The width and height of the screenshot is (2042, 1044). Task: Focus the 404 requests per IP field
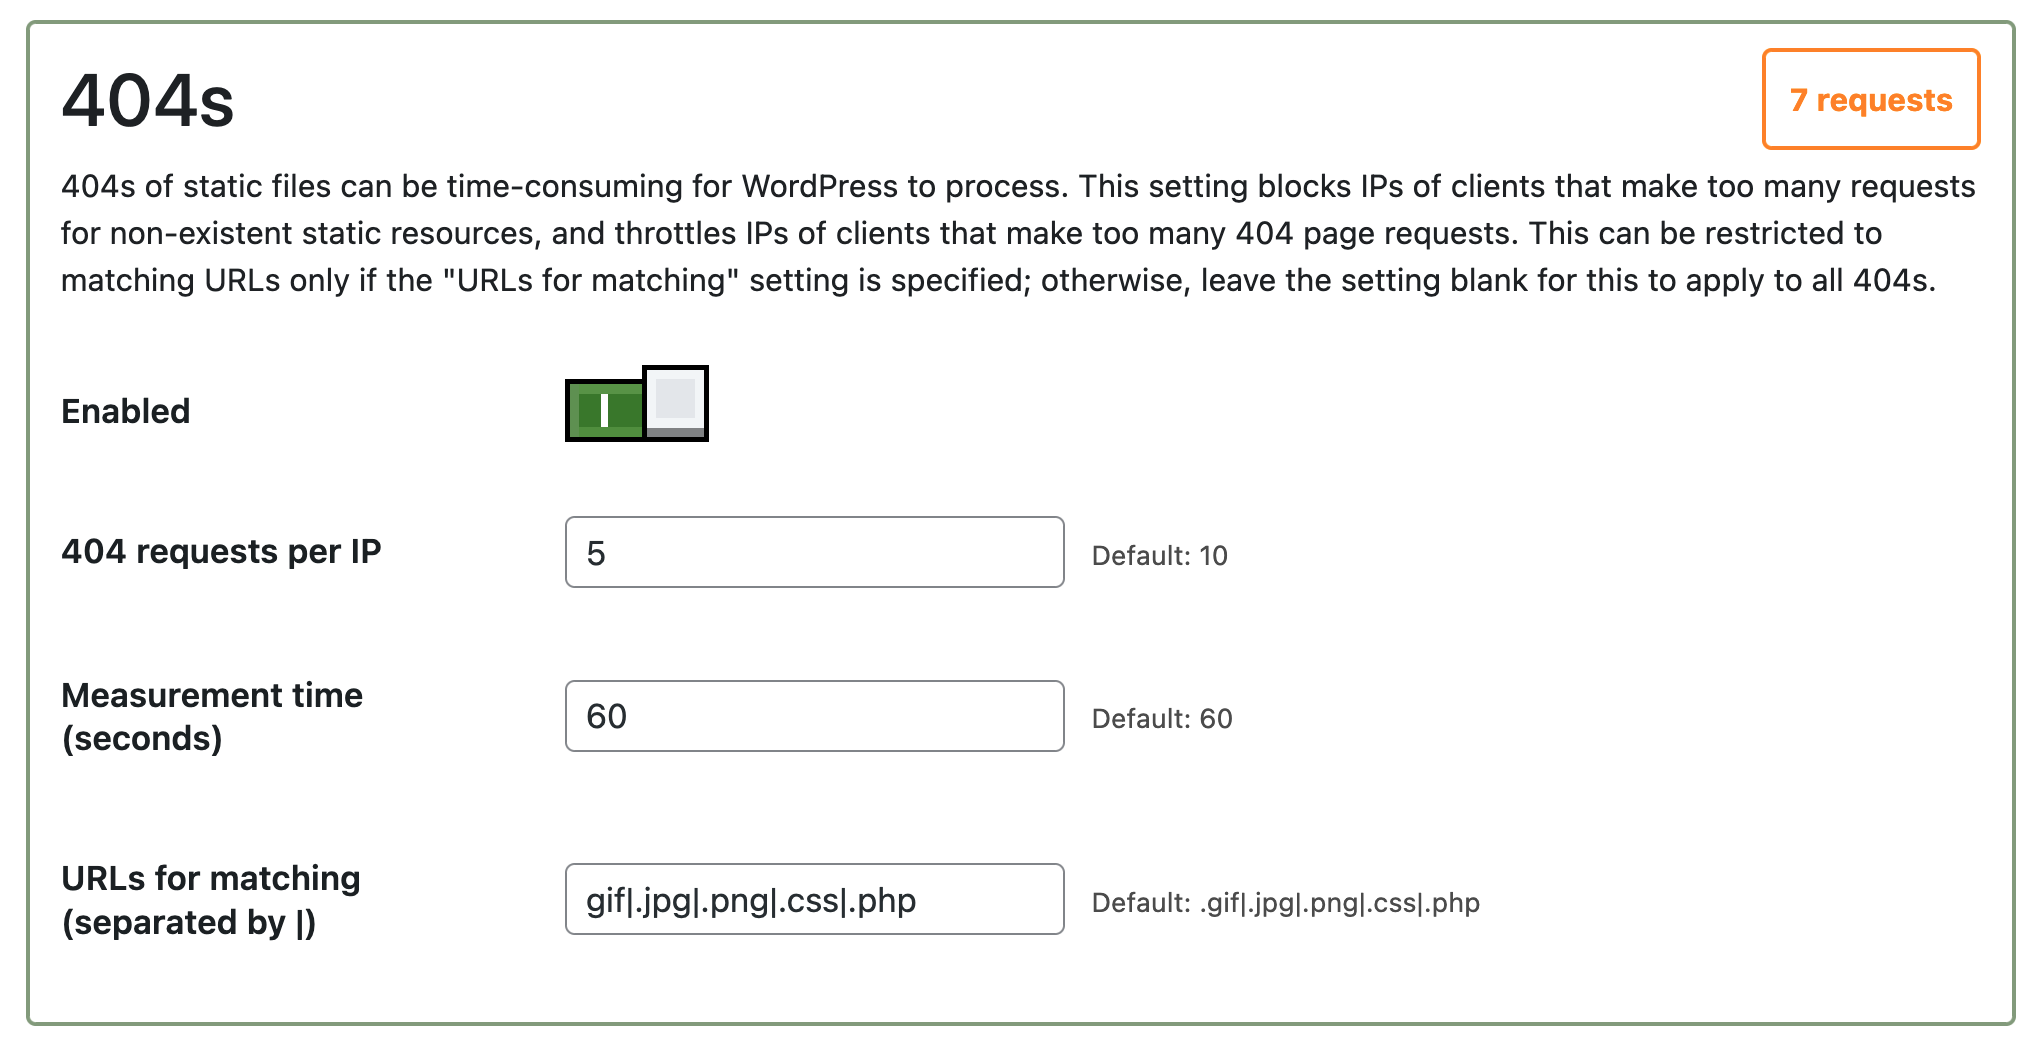(x=814, y=553)
